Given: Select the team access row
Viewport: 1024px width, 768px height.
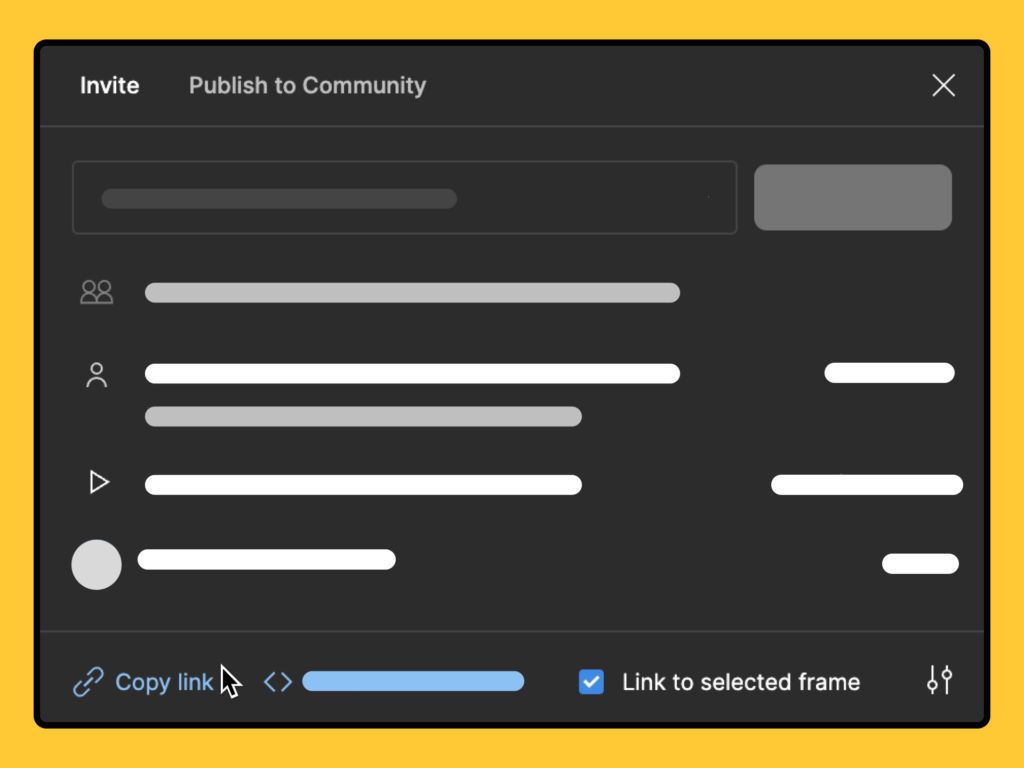Looking at the screenshot, I should pyautogui.click(x=412, y=292).
